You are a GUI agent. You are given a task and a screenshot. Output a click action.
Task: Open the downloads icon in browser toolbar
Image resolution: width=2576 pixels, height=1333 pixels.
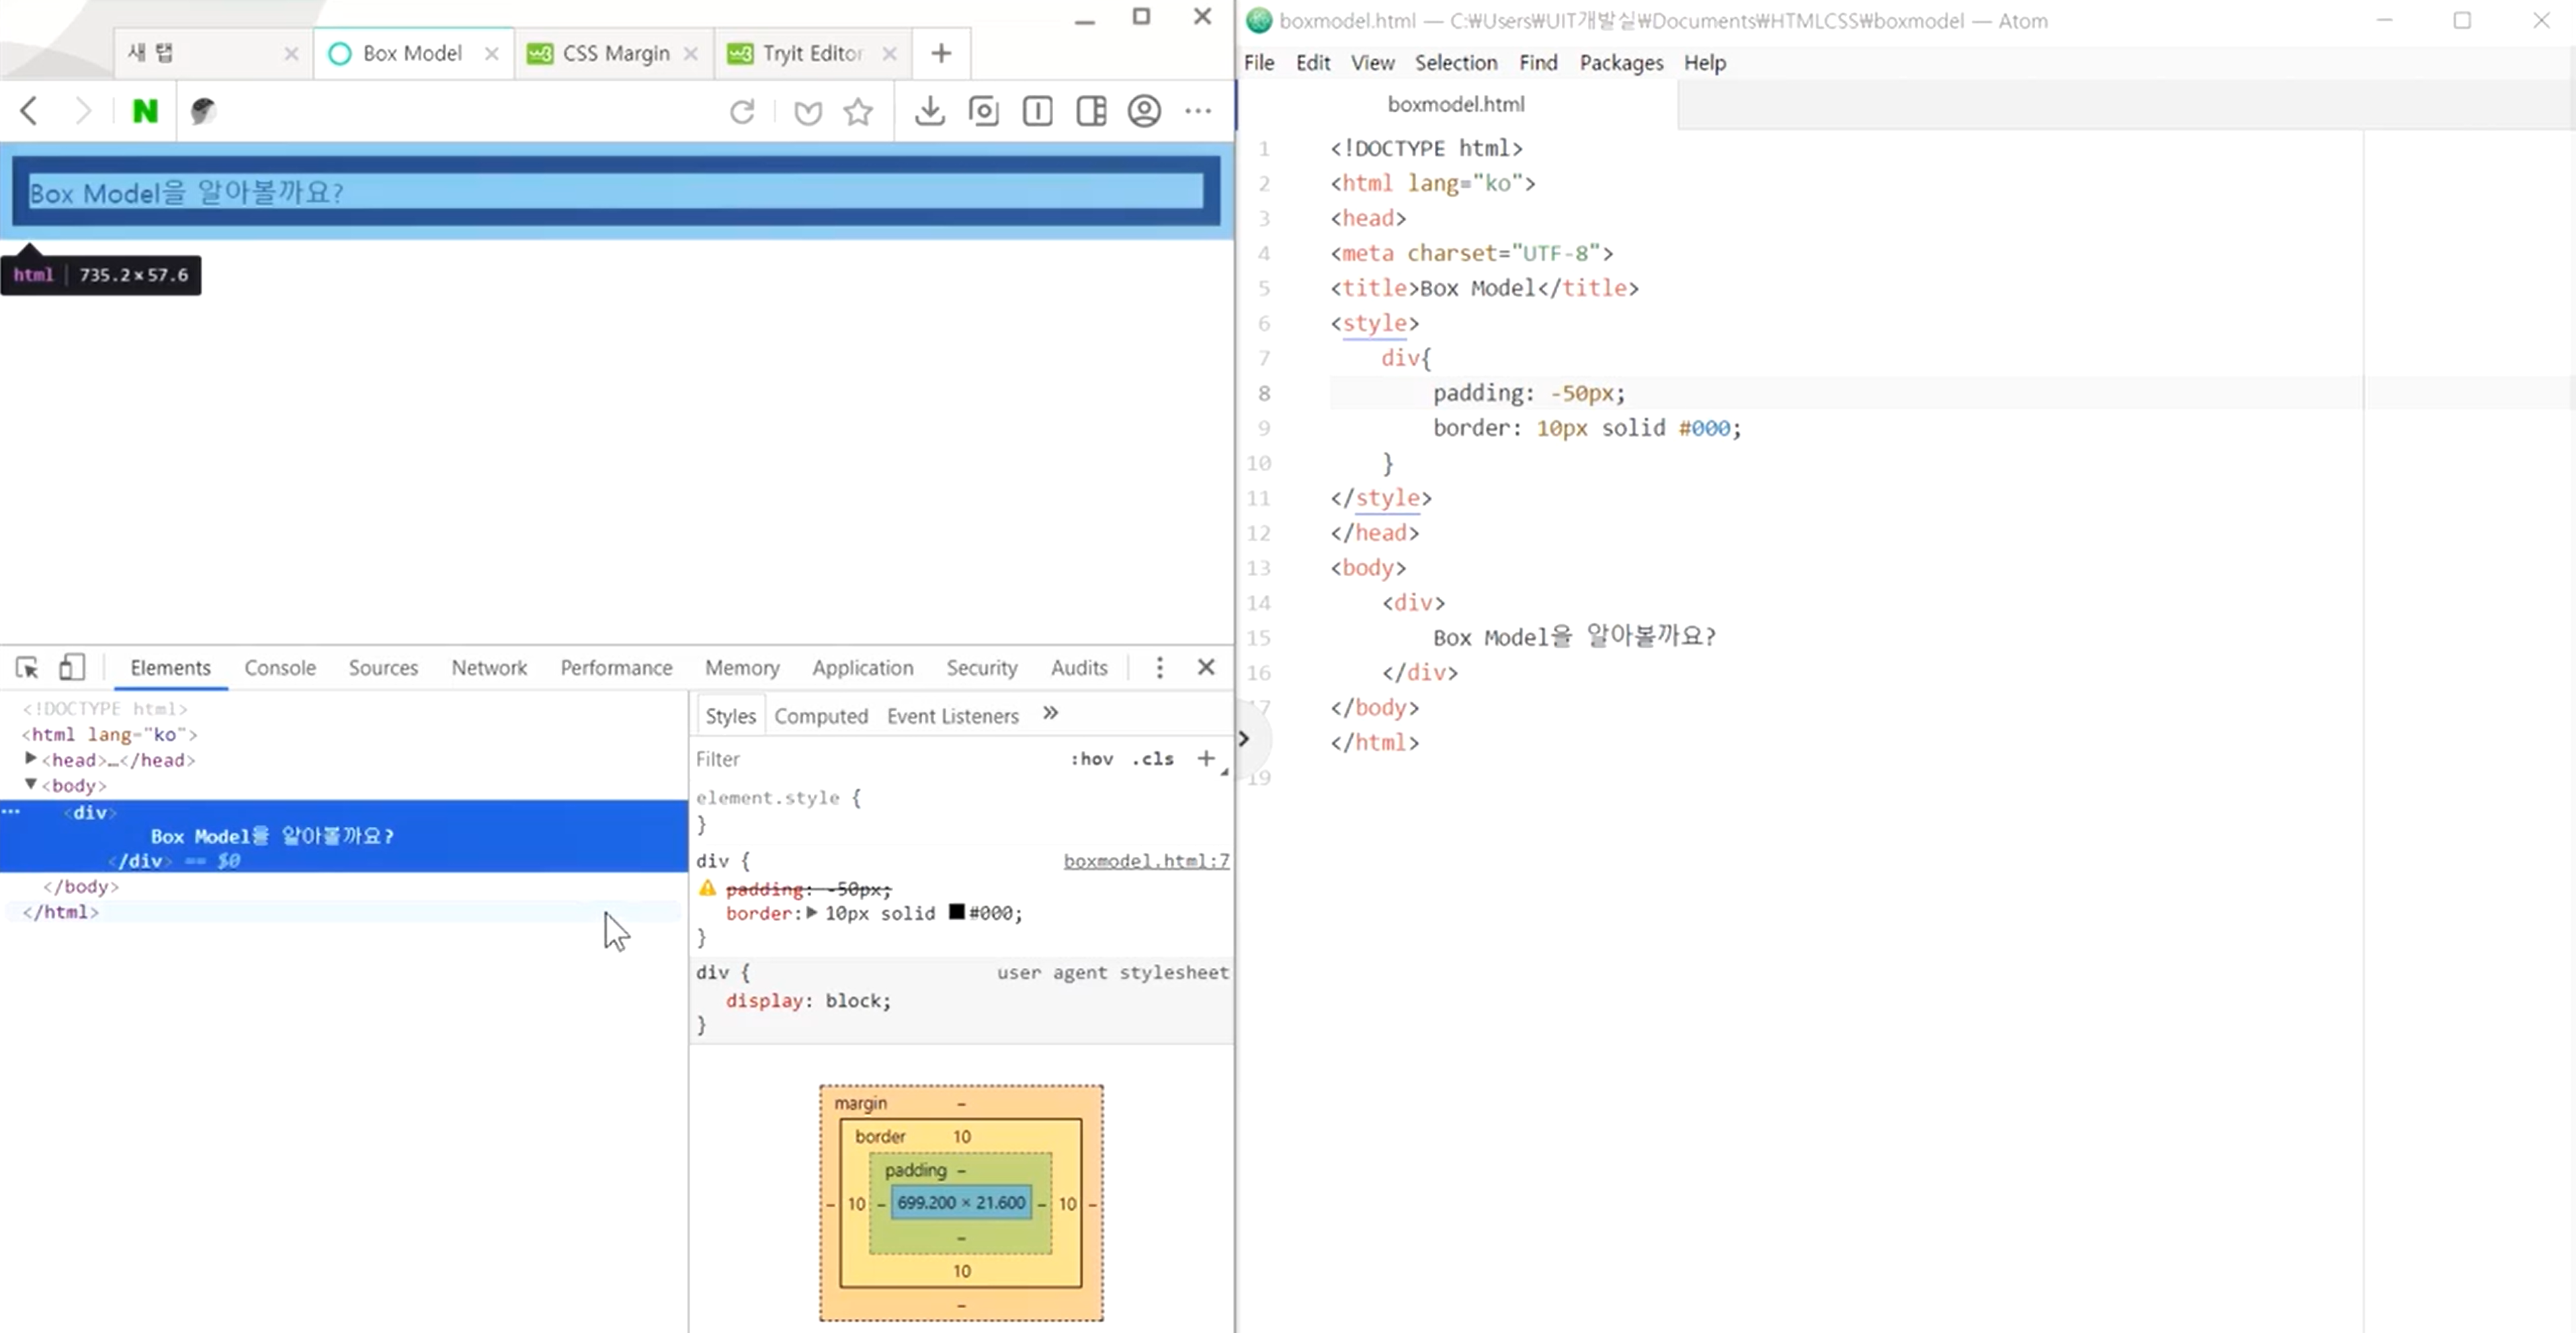pos(929,111)
